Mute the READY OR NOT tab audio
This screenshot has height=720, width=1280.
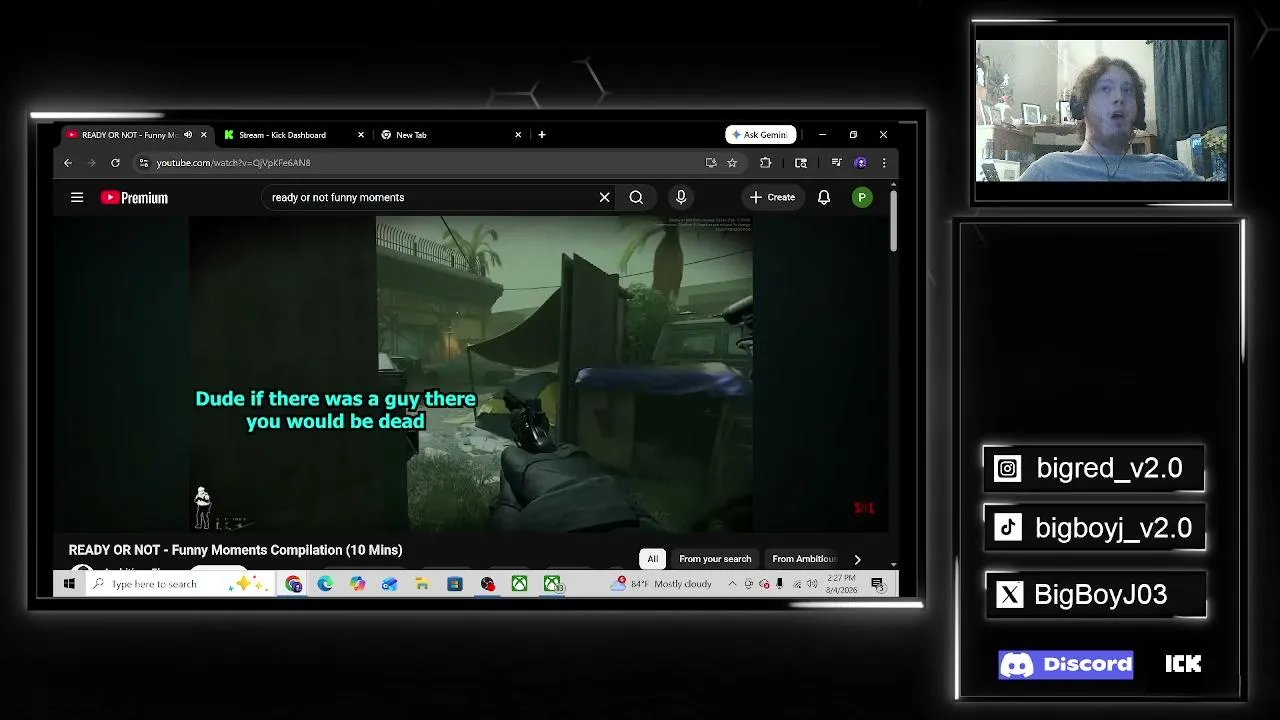[x=188, y=135]
